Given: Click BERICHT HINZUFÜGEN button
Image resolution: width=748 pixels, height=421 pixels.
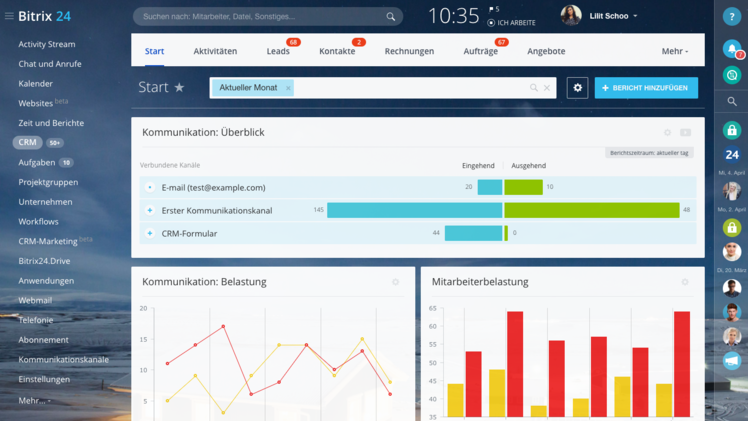Looking at the screenshot, I should (646, 88).
